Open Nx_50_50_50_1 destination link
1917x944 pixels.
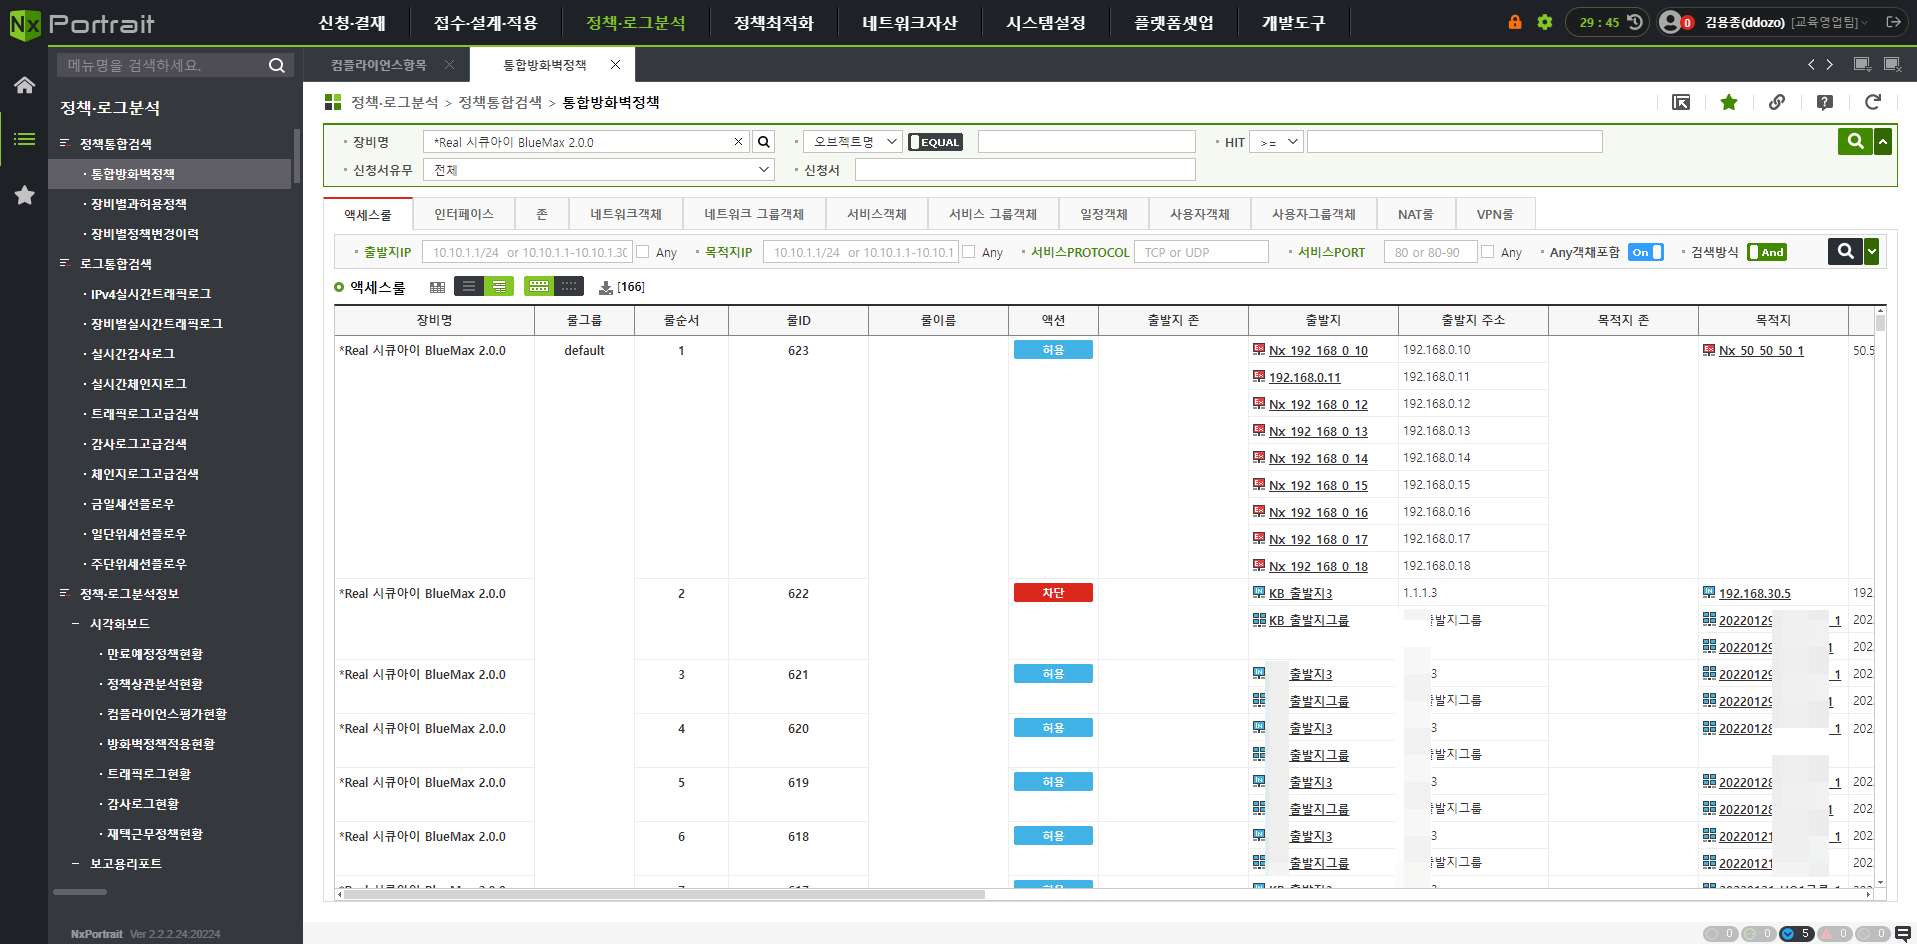[1761, 351]
